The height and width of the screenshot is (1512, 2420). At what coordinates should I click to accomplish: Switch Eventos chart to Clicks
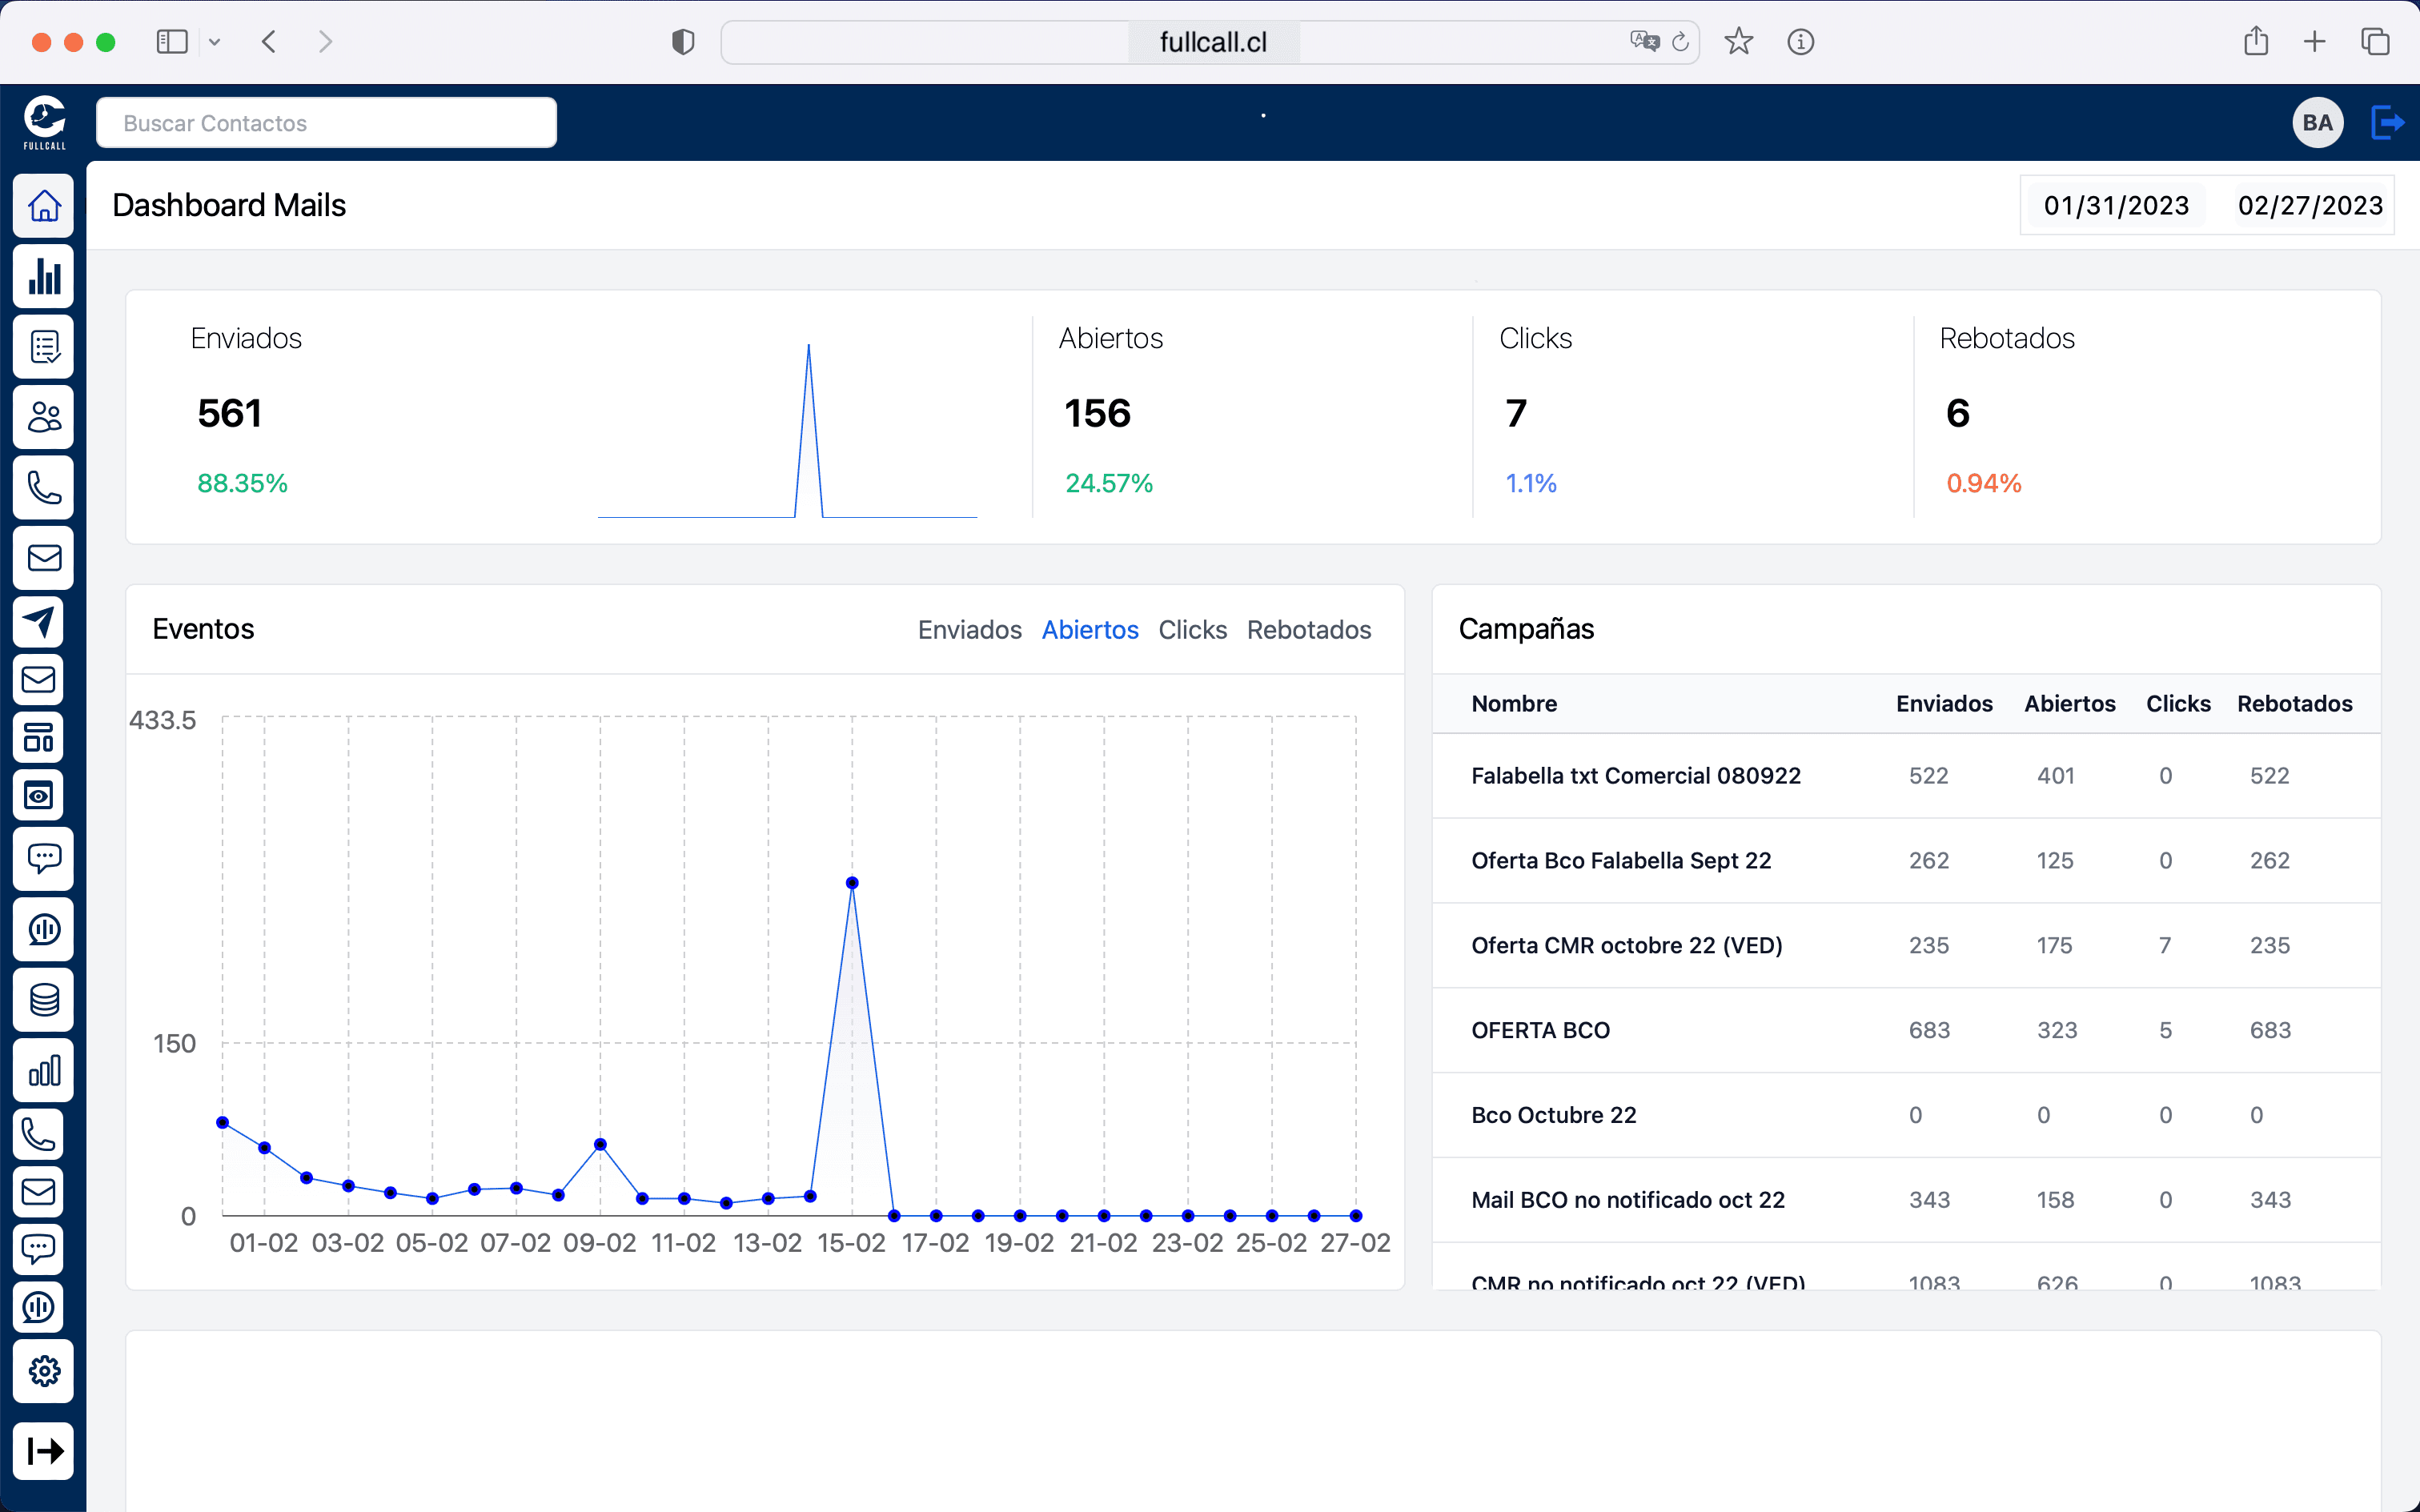1192,630
